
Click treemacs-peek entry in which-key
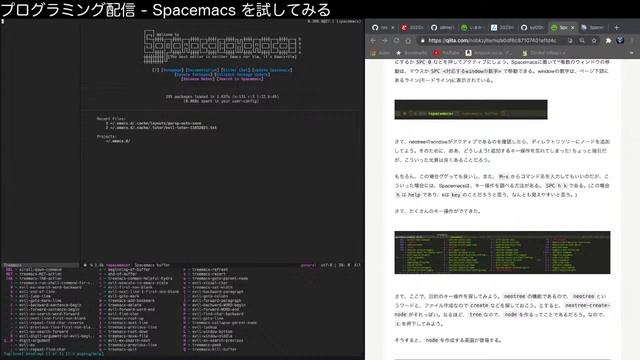tap(207, 345)
